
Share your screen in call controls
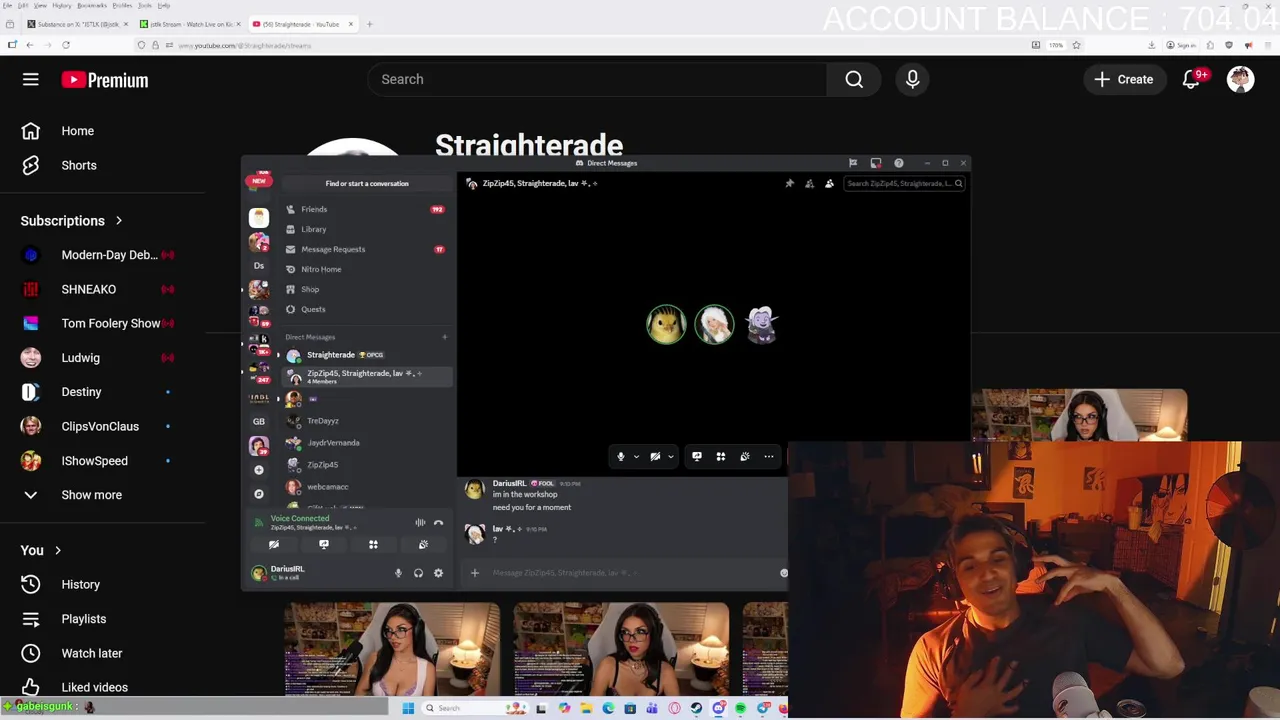(x=697, y=457)
